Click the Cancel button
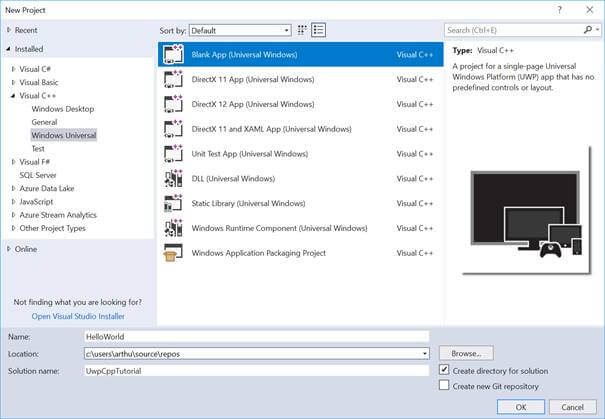 pyautogui.click(x=573, y=407)
